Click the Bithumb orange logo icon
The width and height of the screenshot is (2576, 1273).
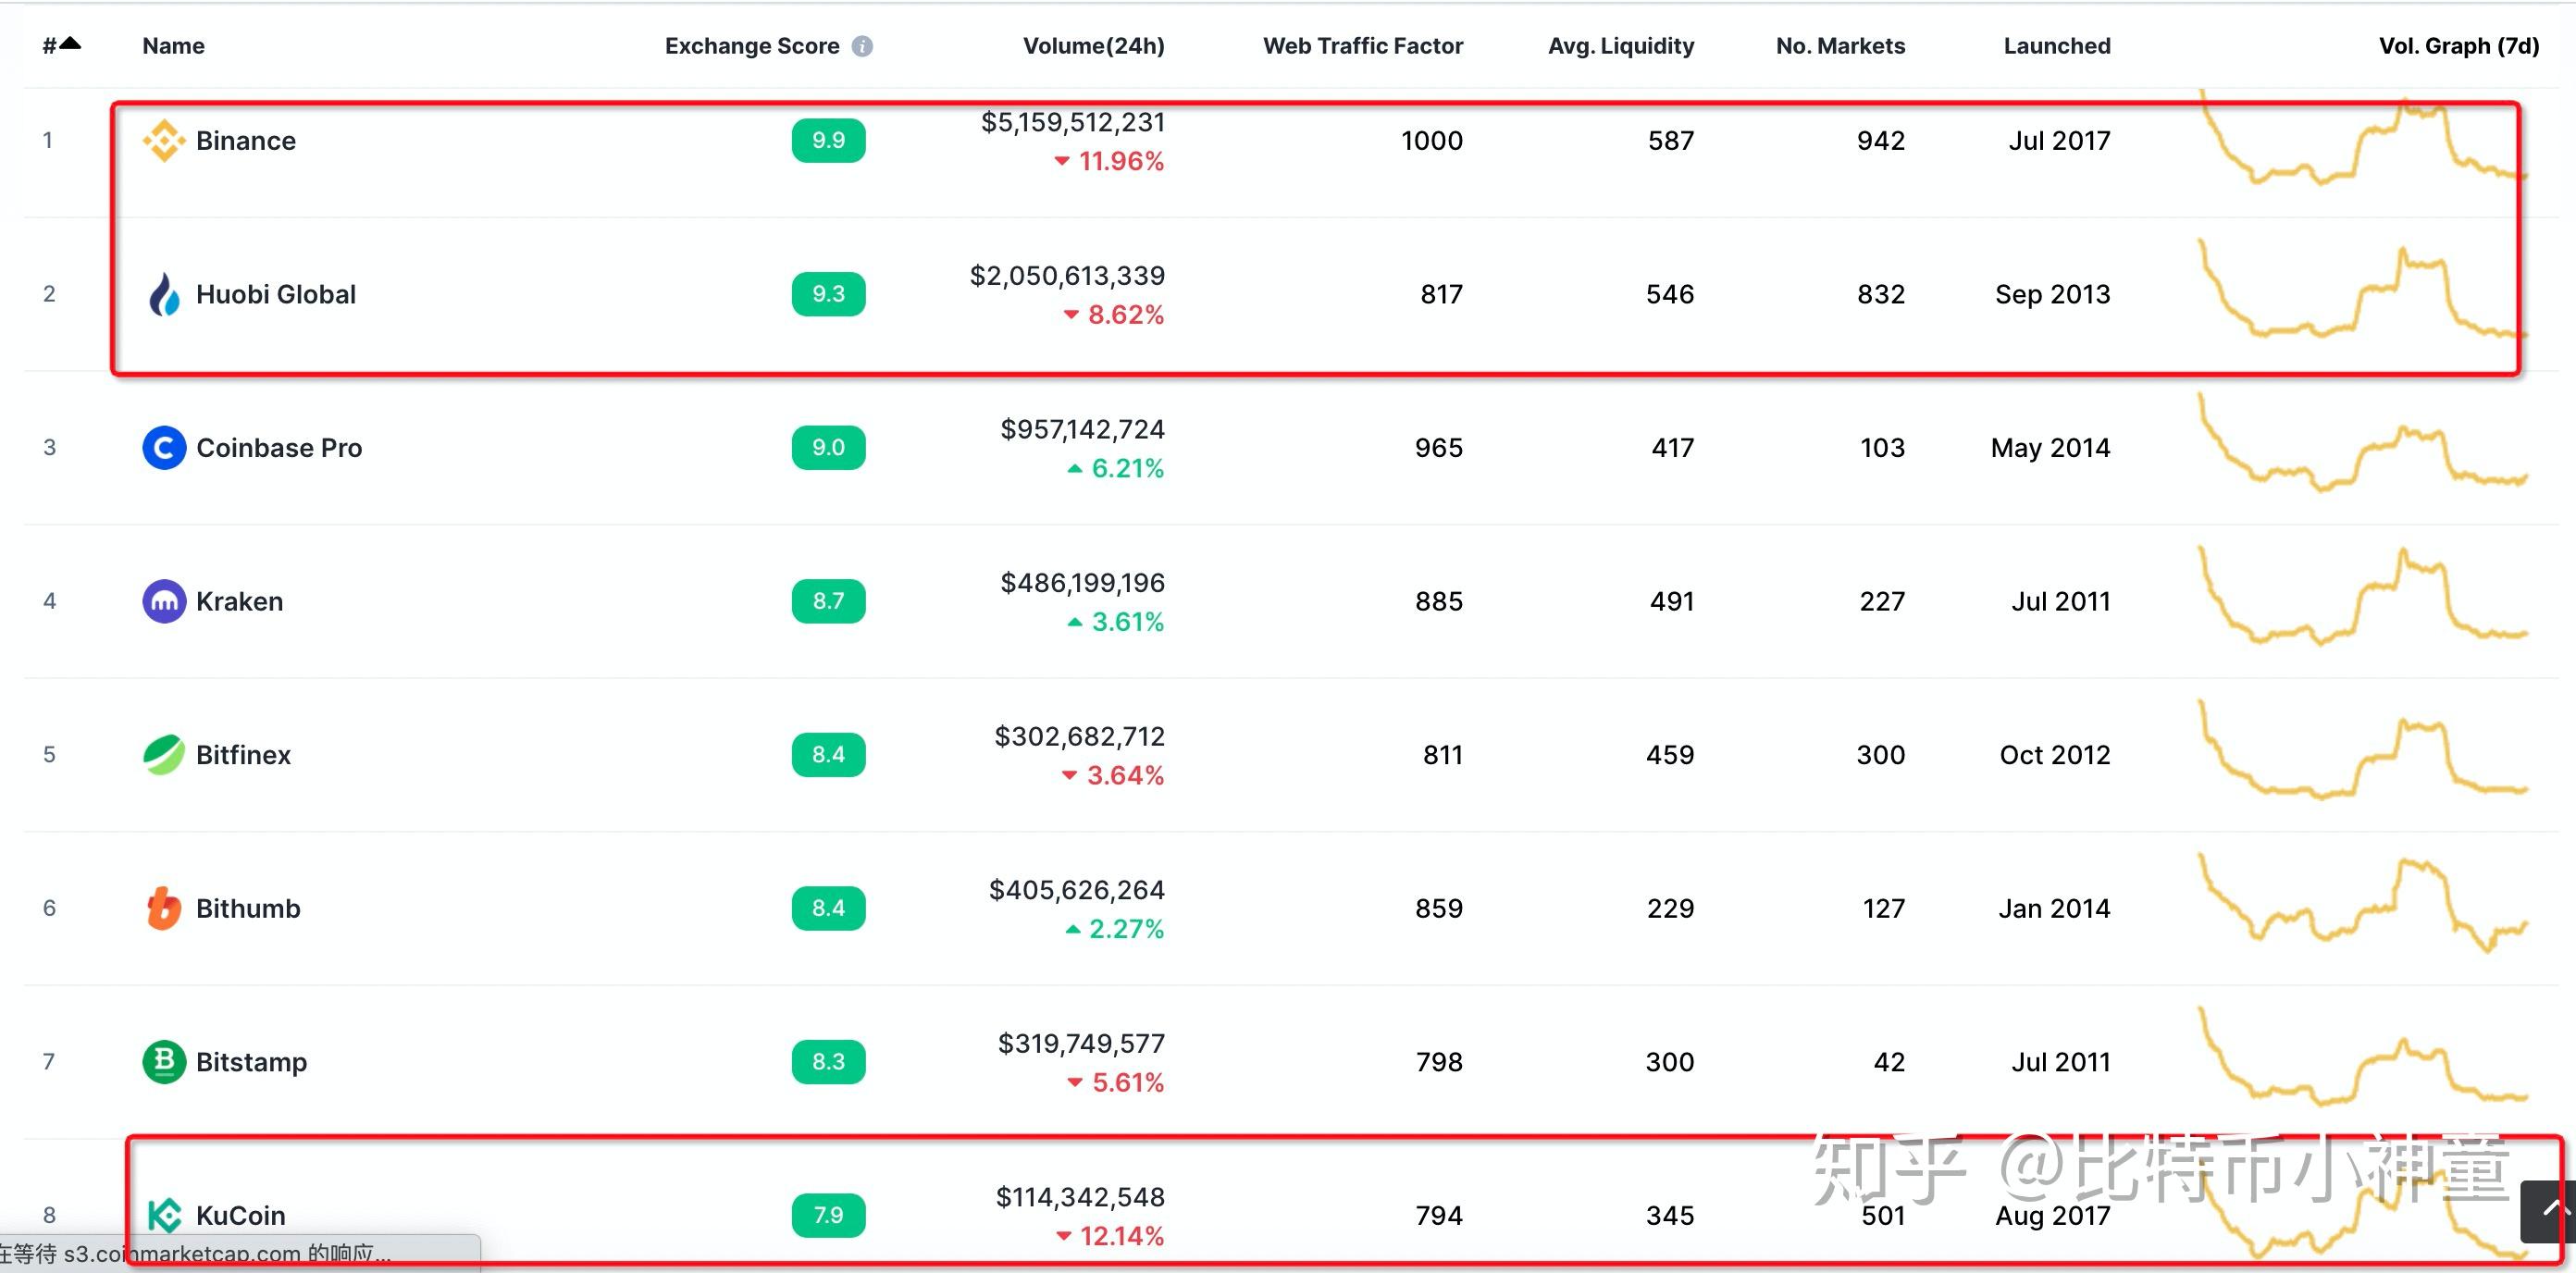164,909
